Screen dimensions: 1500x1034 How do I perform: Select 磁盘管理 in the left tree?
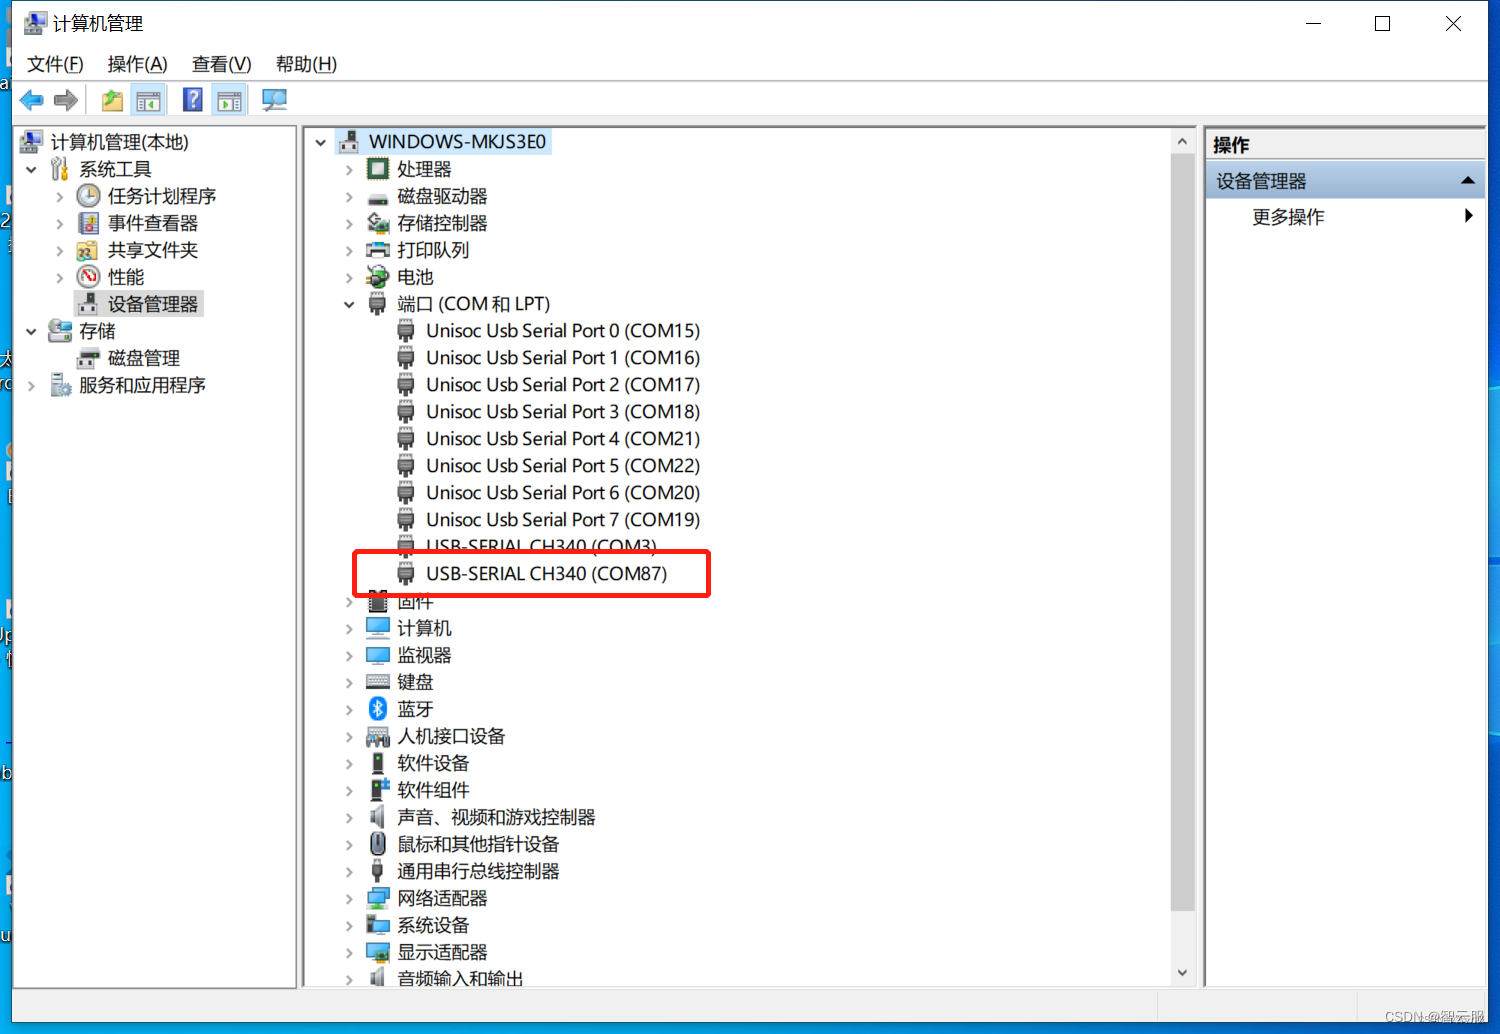pyautogui.click(x=144, y=358)
